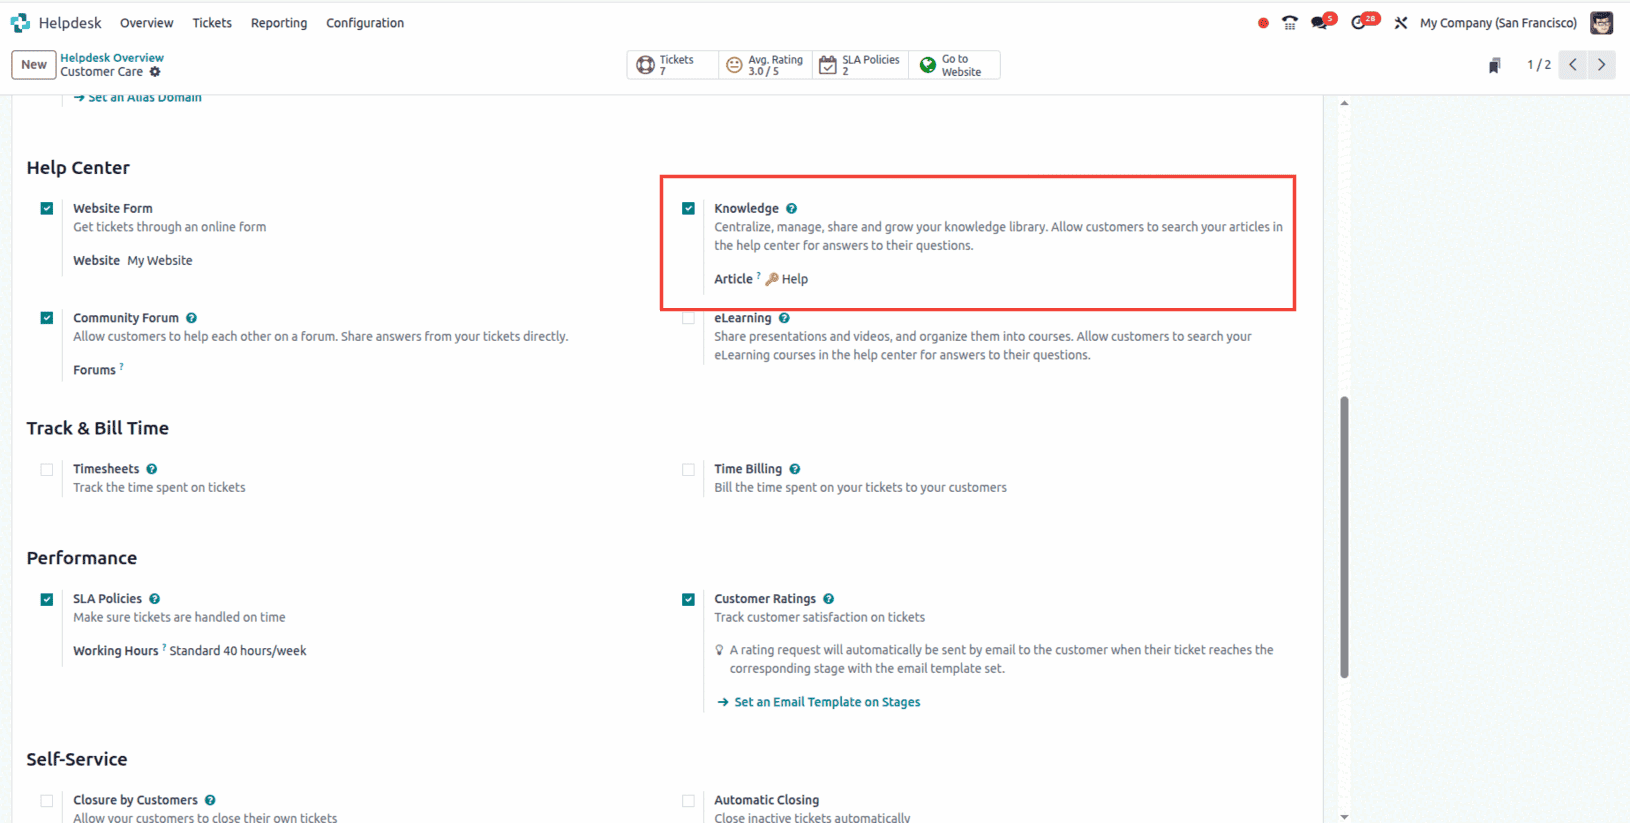This screenshot has height=823, width=1630.
Task: Click Set an Email Template on Stages
Action: 819,702
